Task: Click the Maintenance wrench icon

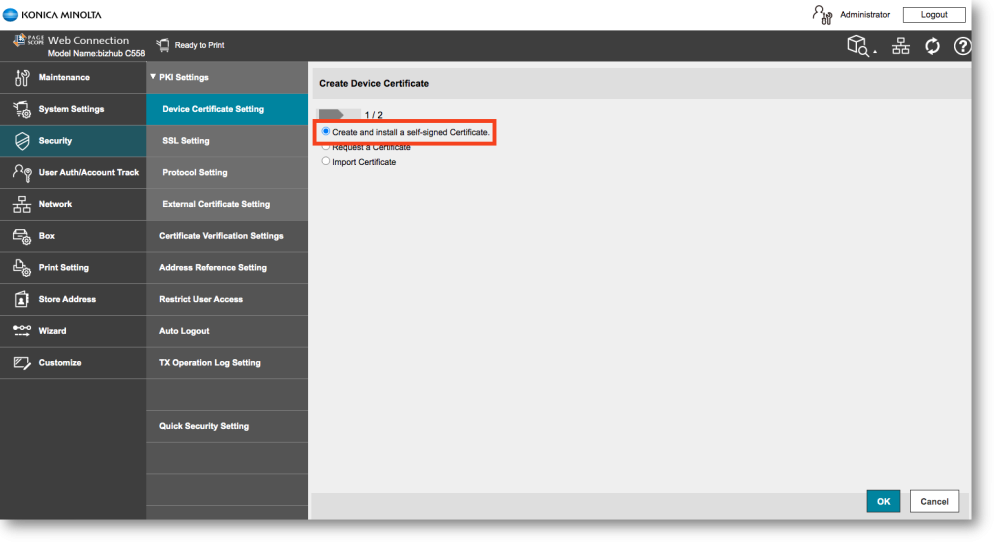Action: tap(22, 77)
